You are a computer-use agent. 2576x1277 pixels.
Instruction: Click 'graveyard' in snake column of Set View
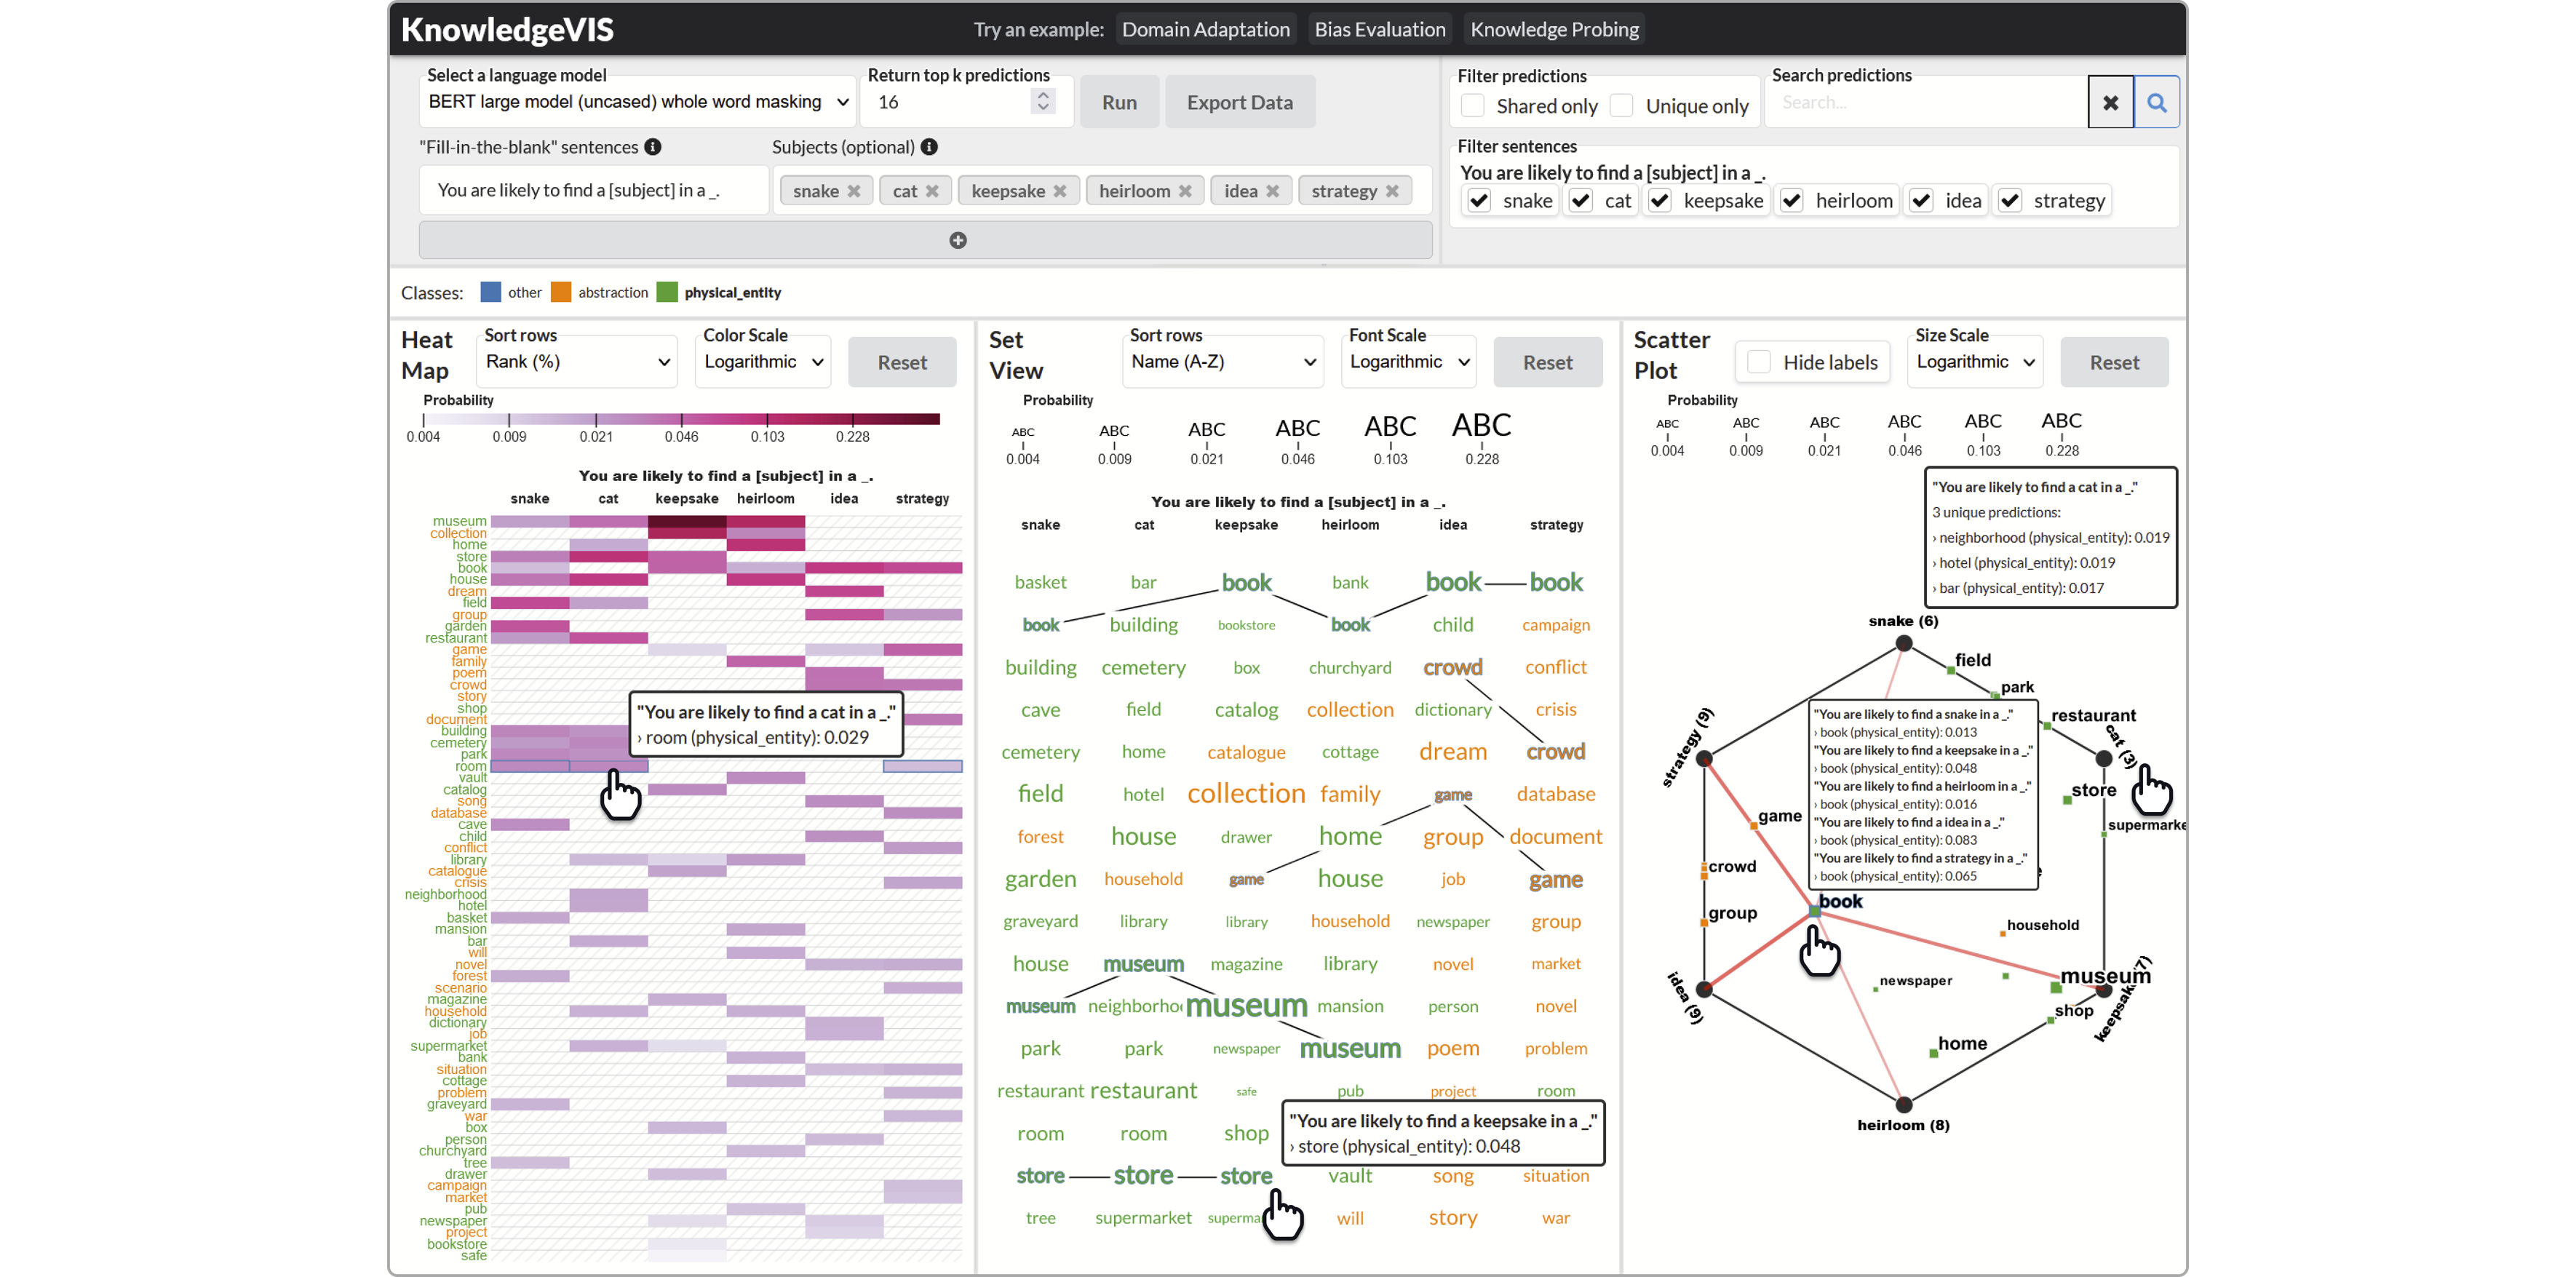coord(1040,921)
